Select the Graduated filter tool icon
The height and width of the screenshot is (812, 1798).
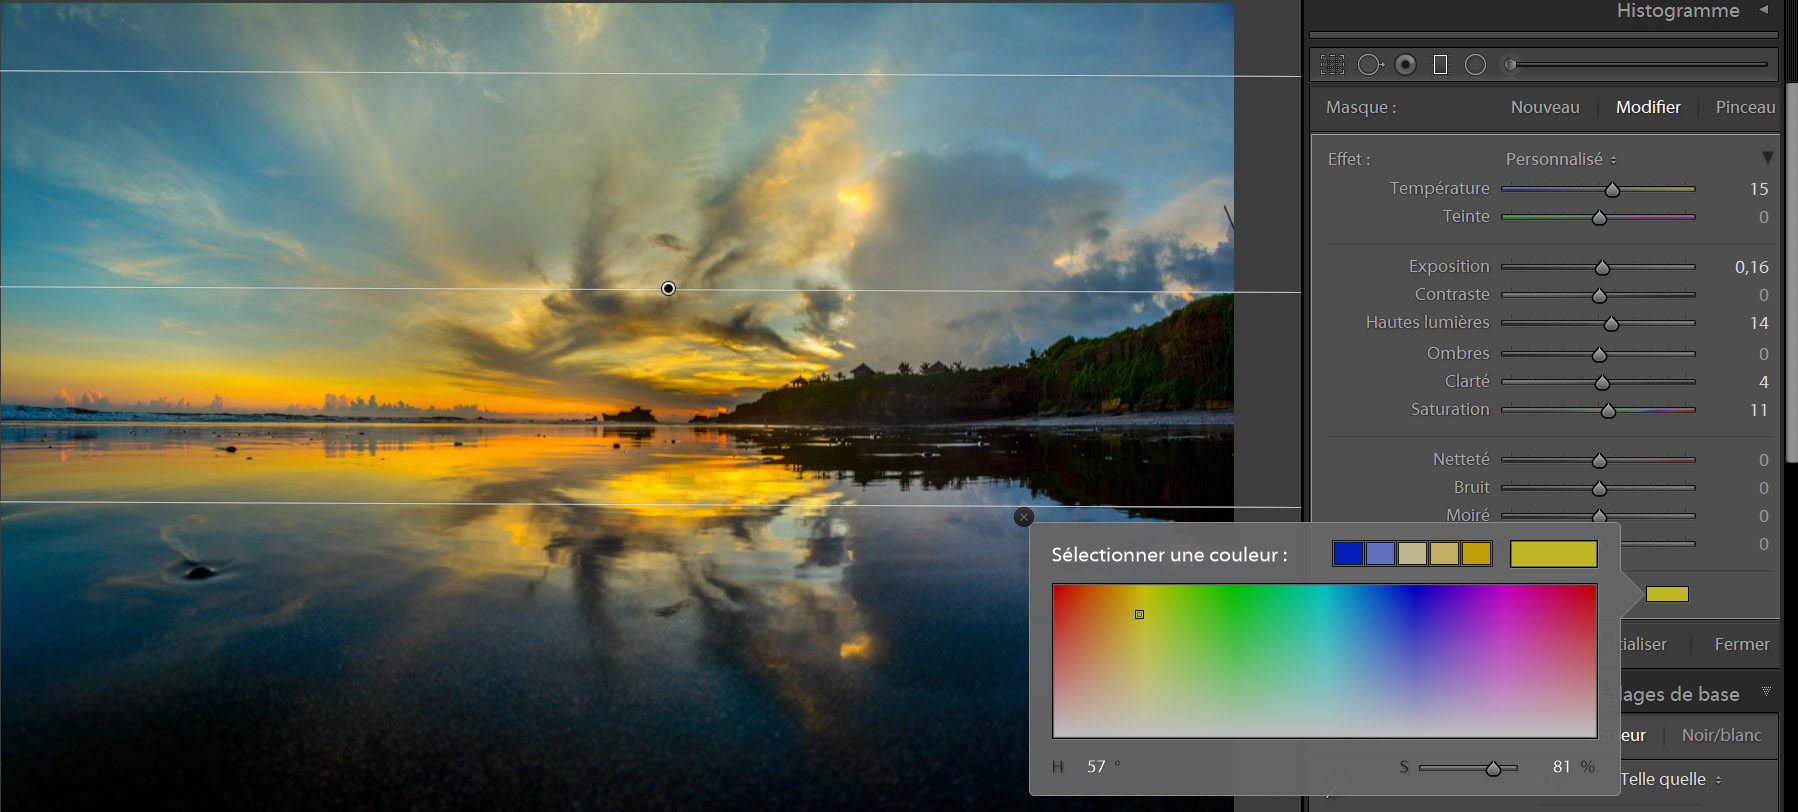click(x=1440, y=65)
